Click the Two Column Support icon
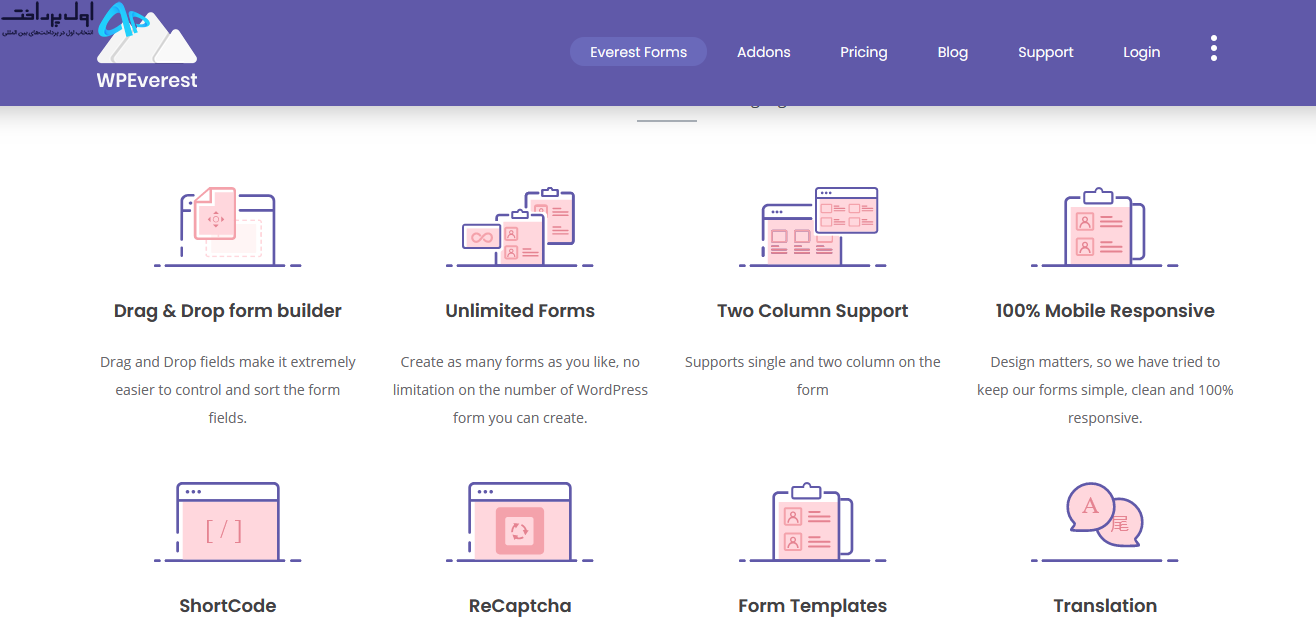Image resolution: width=1316 pixels, height=635 pixels. (812, 227)
